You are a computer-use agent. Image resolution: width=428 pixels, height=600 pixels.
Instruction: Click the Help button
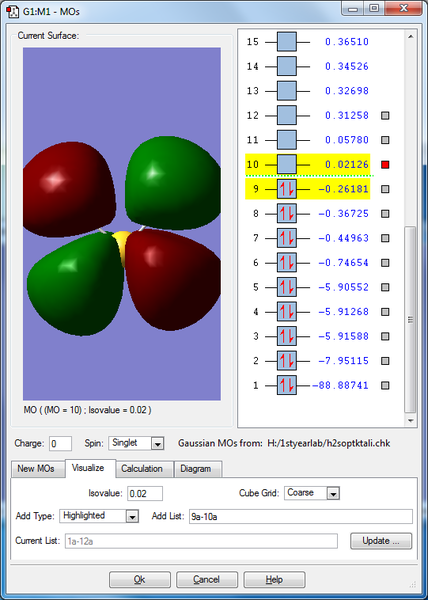[274, 580]
